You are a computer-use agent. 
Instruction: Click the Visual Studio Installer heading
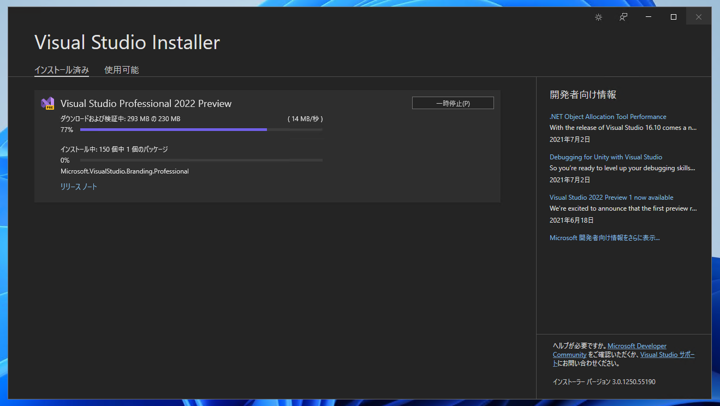pos(127,42)
